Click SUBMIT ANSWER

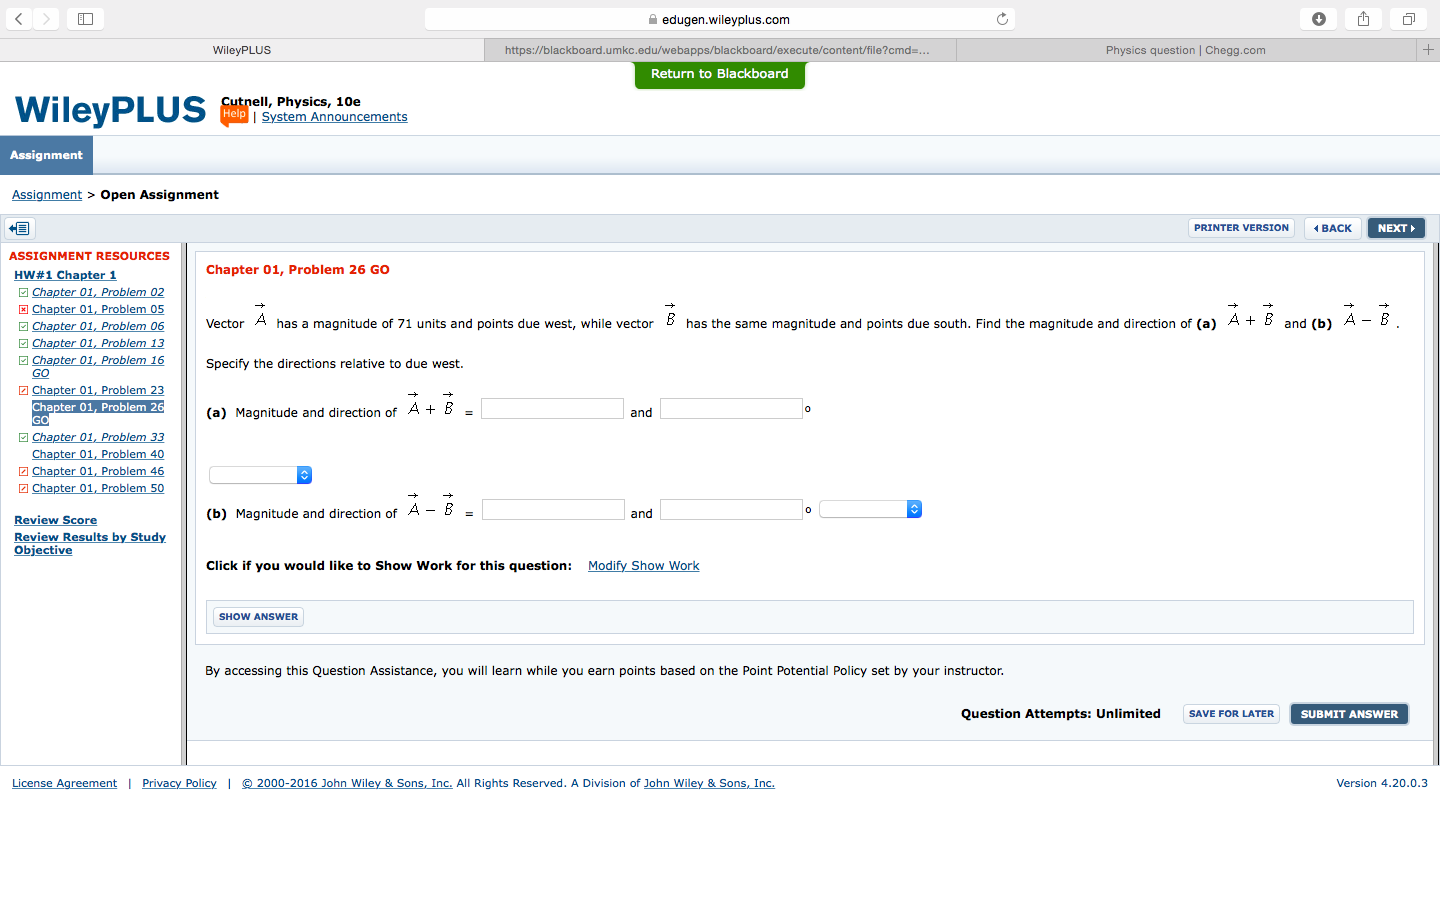[1349, 713]
